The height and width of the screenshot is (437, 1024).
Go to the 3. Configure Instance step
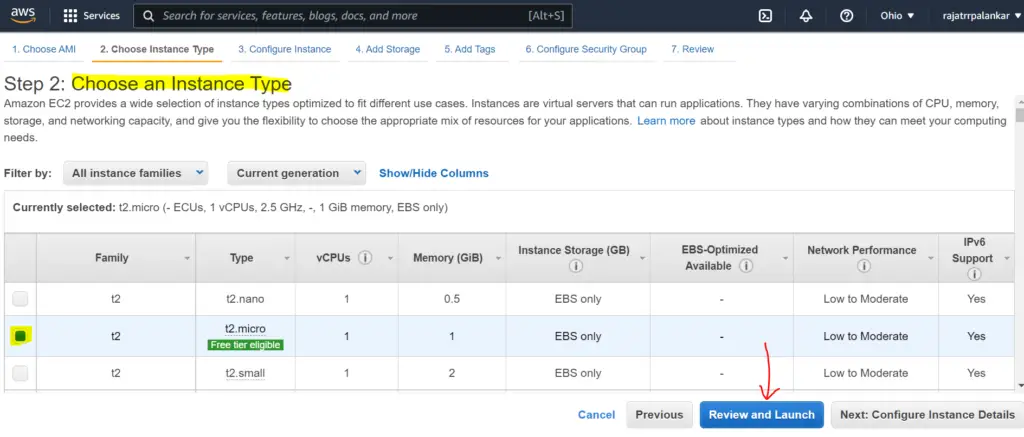(284, 49)
